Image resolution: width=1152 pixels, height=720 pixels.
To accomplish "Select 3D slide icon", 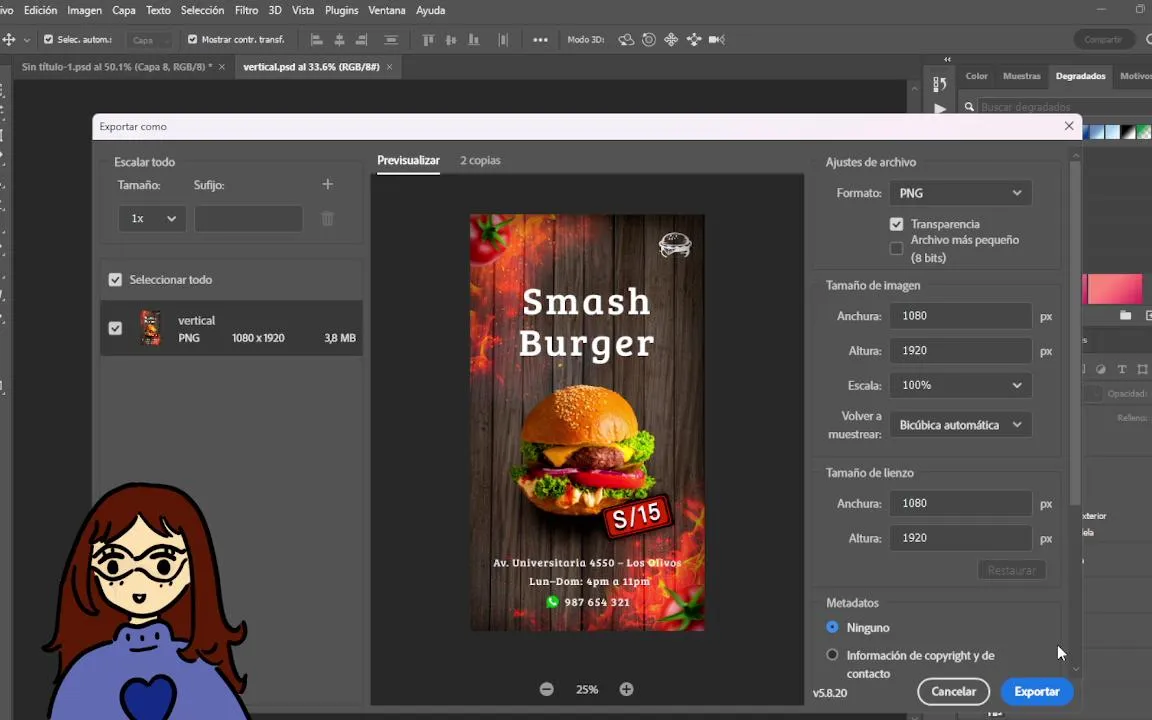I will (694, 40).
